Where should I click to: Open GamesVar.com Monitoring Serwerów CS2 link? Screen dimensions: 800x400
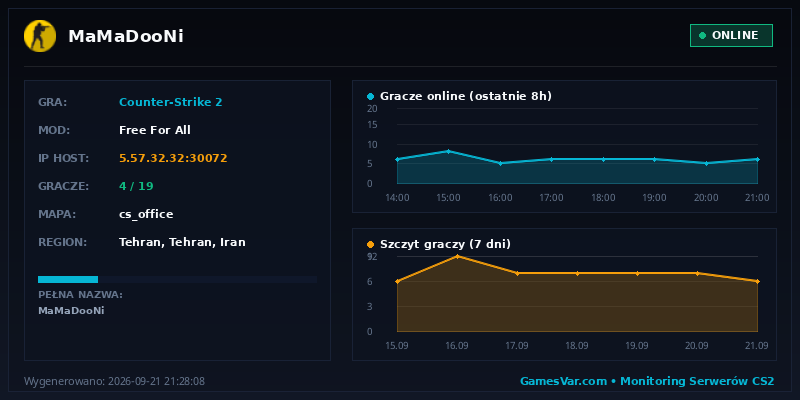pos(647,381)
